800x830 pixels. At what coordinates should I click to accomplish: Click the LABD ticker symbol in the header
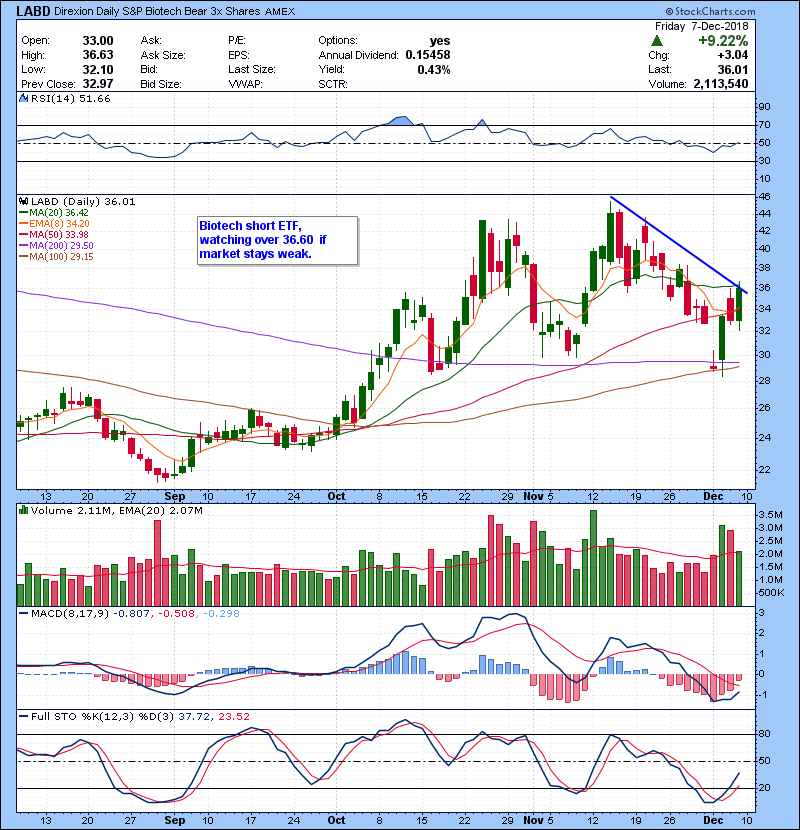(33, 11)
